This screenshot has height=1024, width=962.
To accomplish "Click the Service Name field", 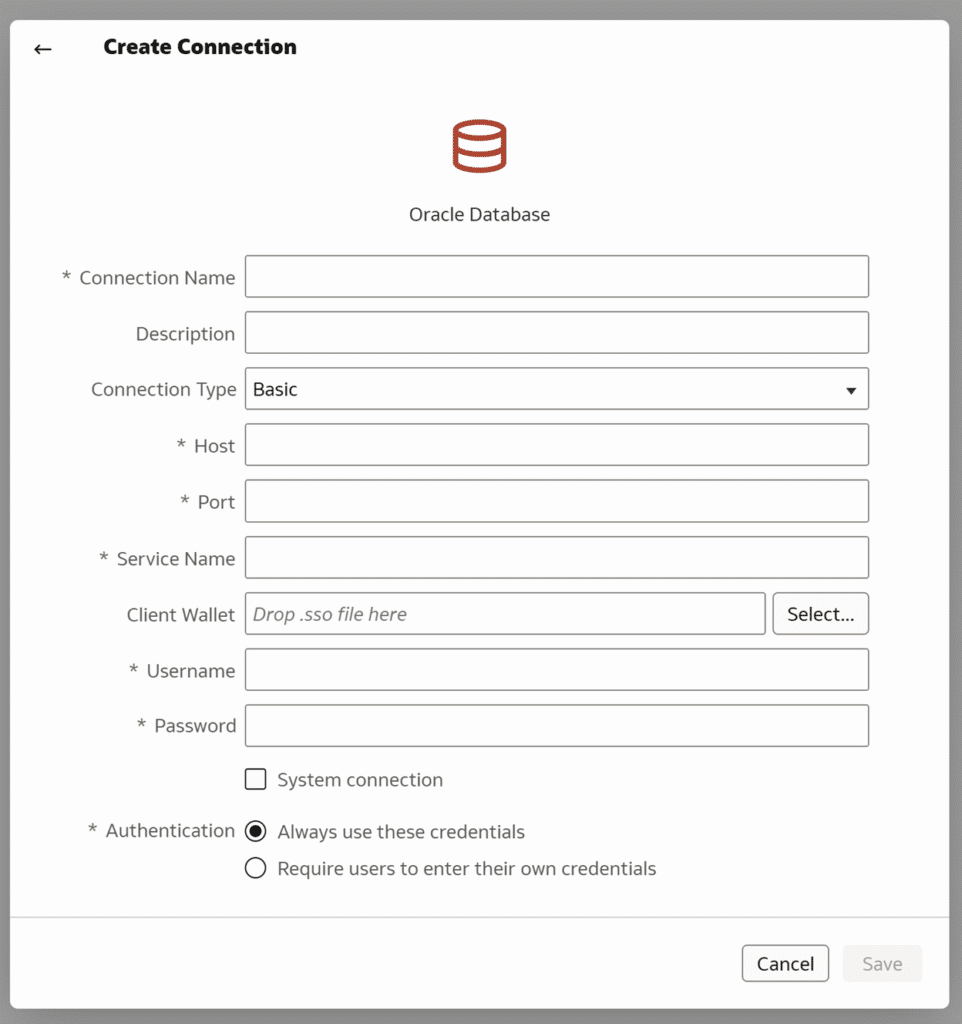I will (556, 558).
